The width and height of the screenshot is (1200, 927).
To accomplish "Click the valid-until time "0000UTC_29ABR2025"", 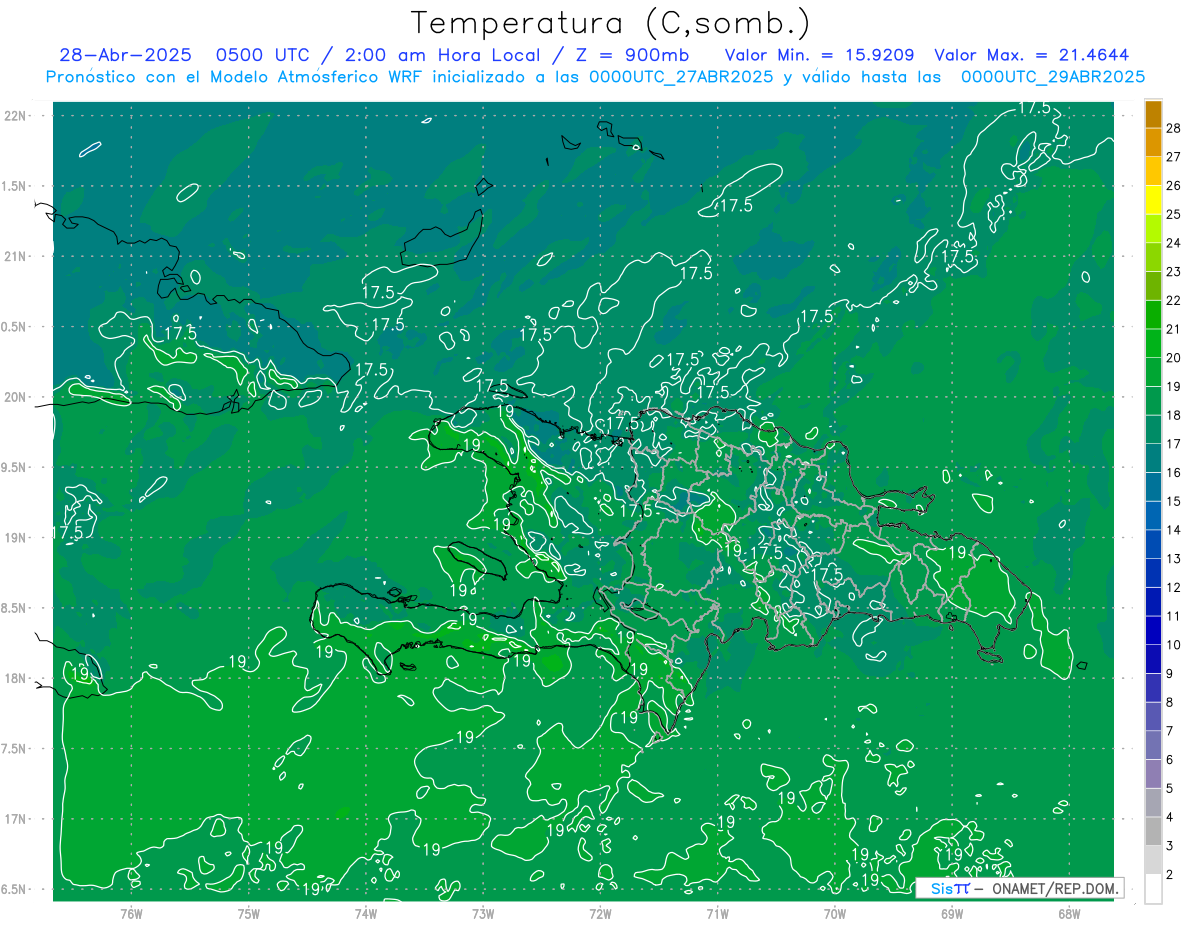I will (1053, 77).
